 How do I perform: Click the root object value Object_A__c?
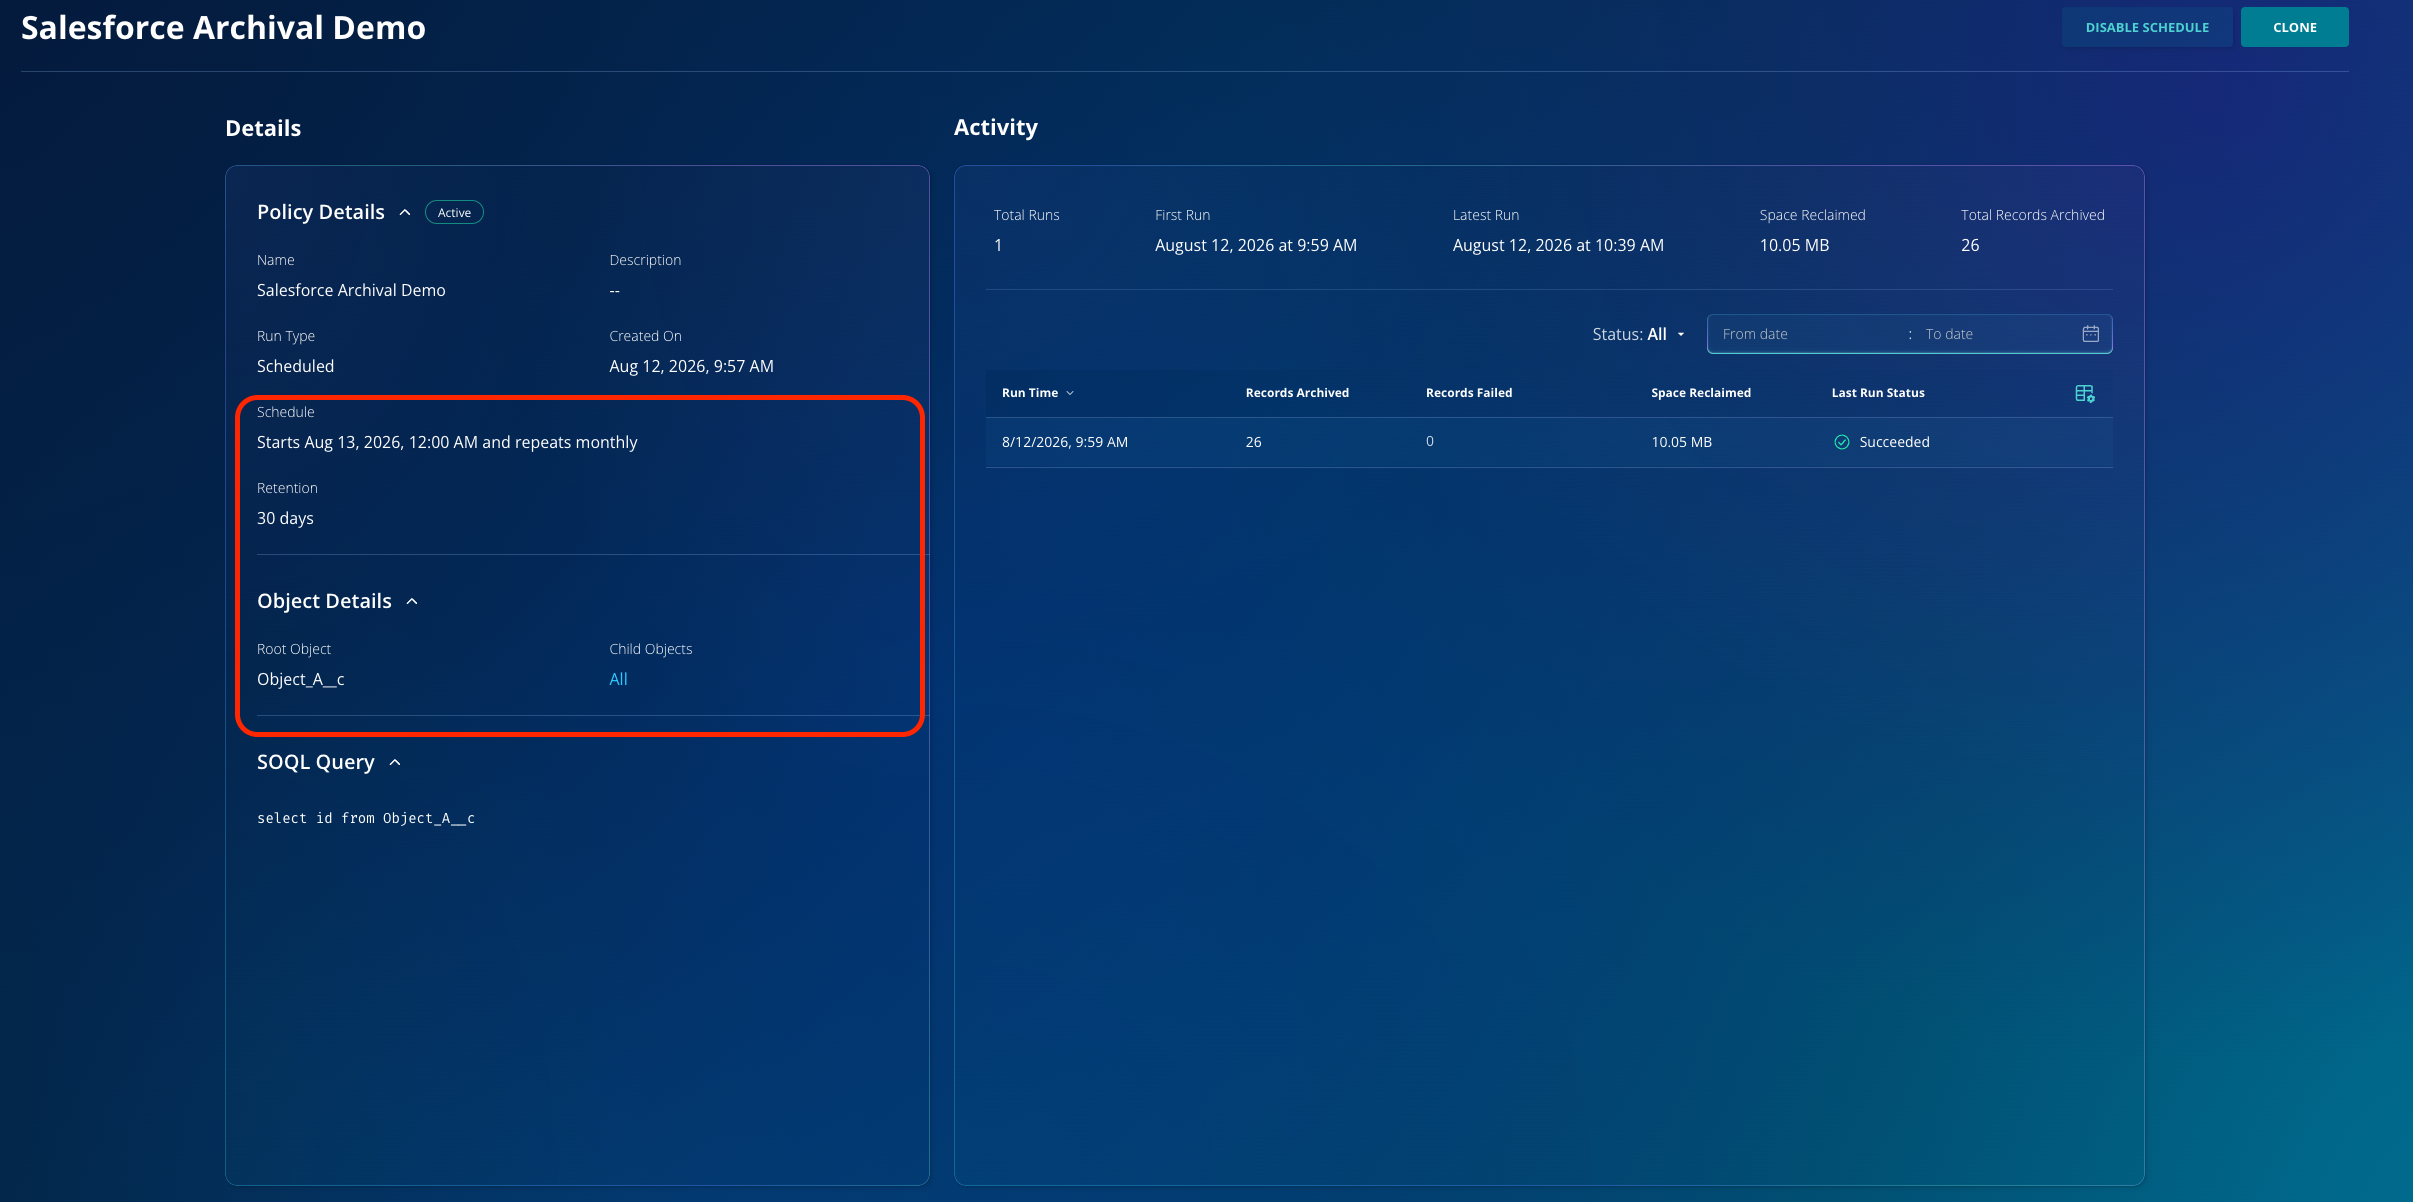pos(301,679)
